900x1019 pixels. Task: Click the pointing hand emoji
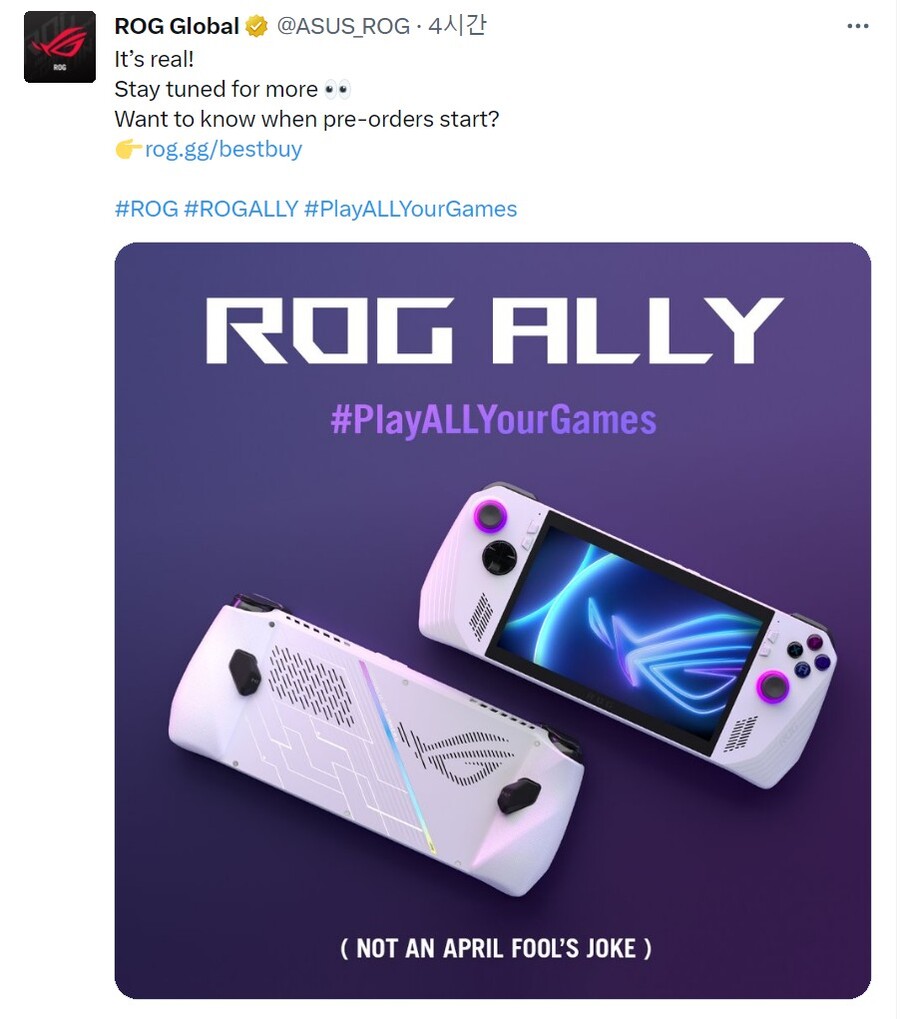pyautogui.click(x=128, y=150)
